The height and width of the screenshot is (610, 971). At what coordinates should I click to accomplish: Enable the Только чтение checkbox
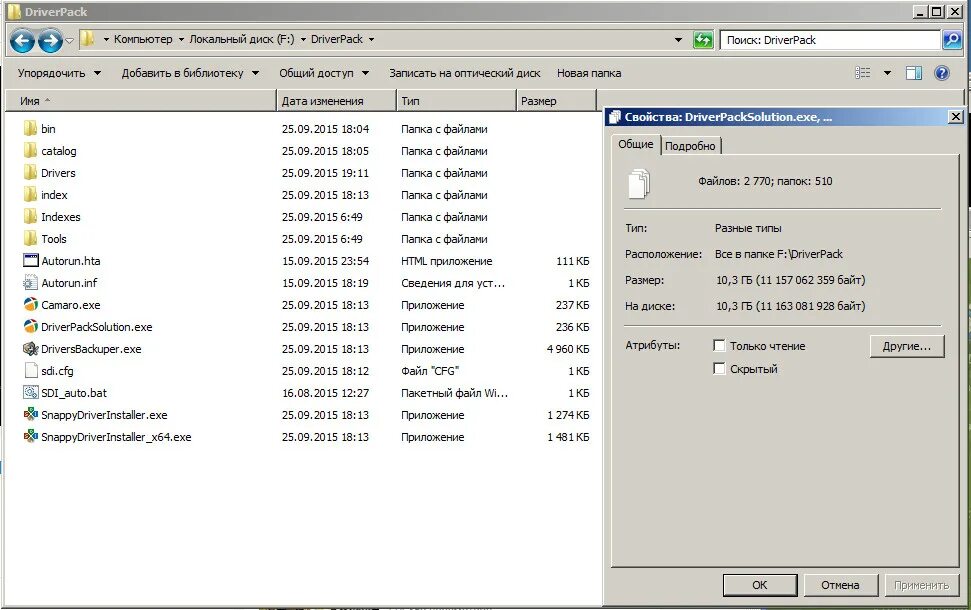(x=719, y=346)
